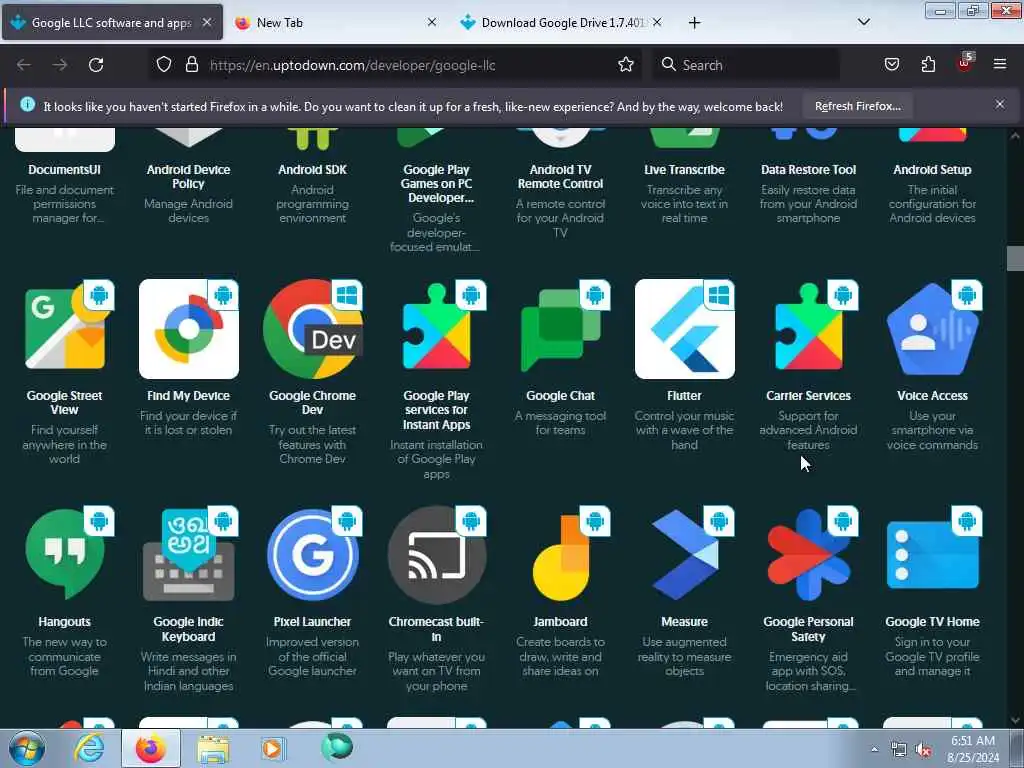Switch to Download Google Drive tab

(562, 22)
